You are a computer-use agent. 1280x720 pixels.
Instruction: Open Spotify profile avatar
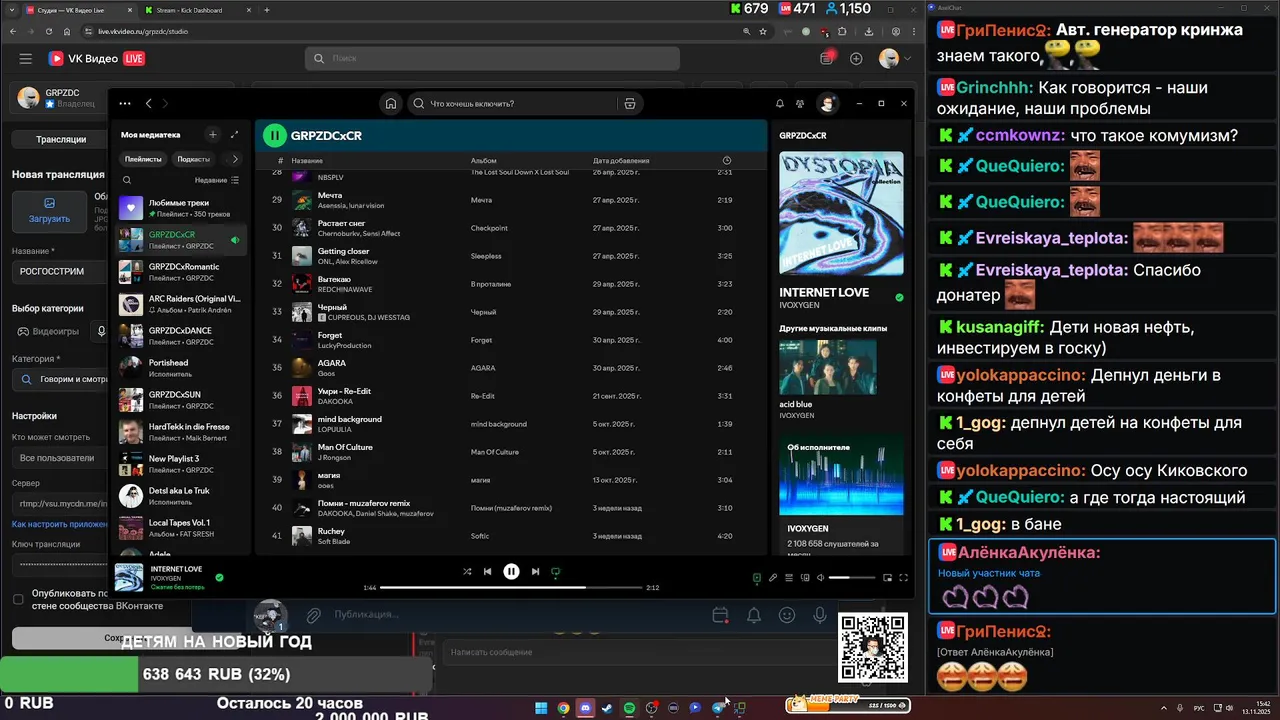pyautogui.click(x=827, y=103)
